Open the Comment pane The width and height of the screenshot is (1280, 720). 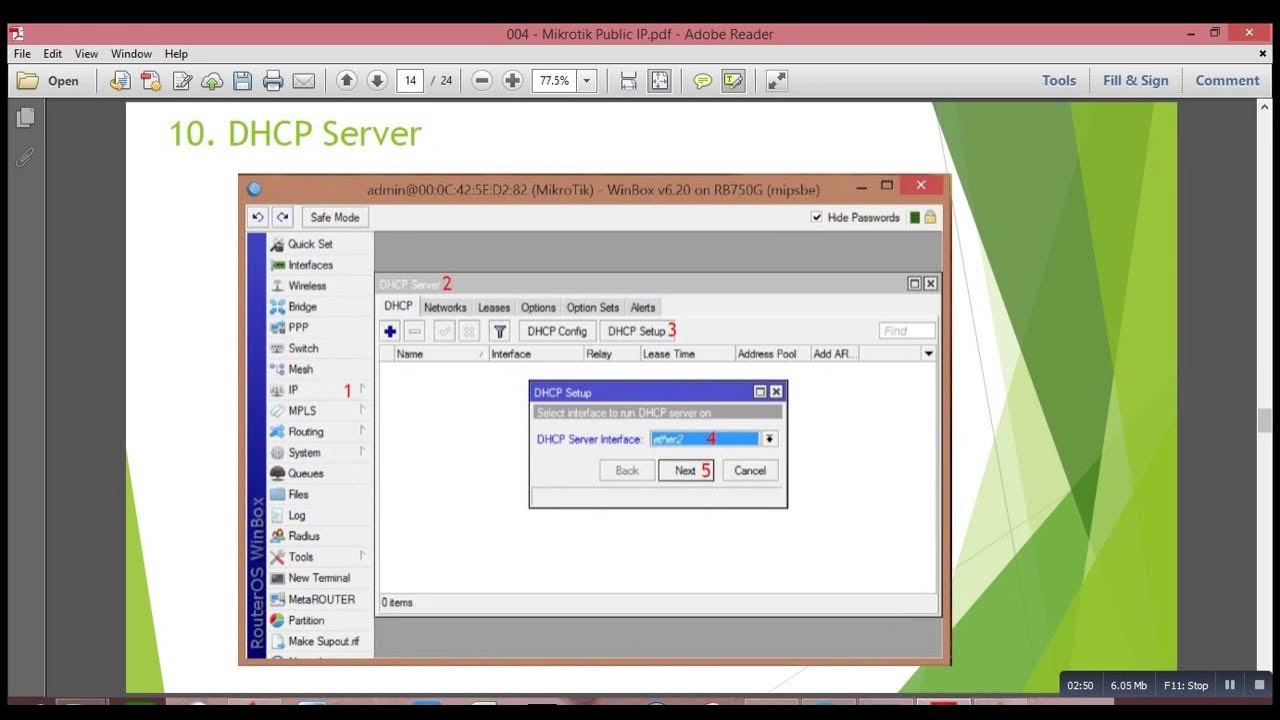tap(1228, 81)
